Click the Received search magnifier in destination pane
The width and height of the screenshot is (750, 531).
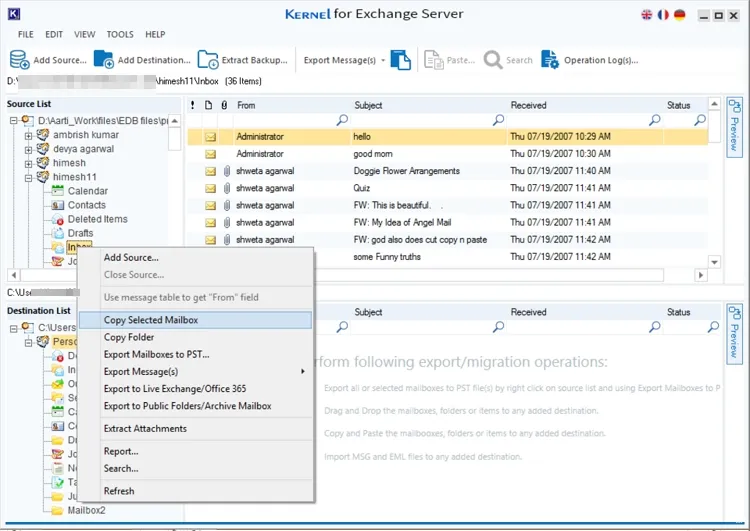[654, 327]
